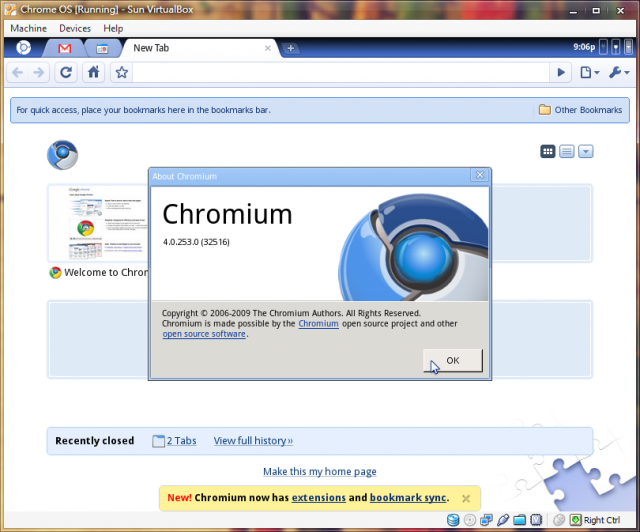Open the wrench tools menu
This screenshot has width=640, height=532.
(x=619, y=73)
